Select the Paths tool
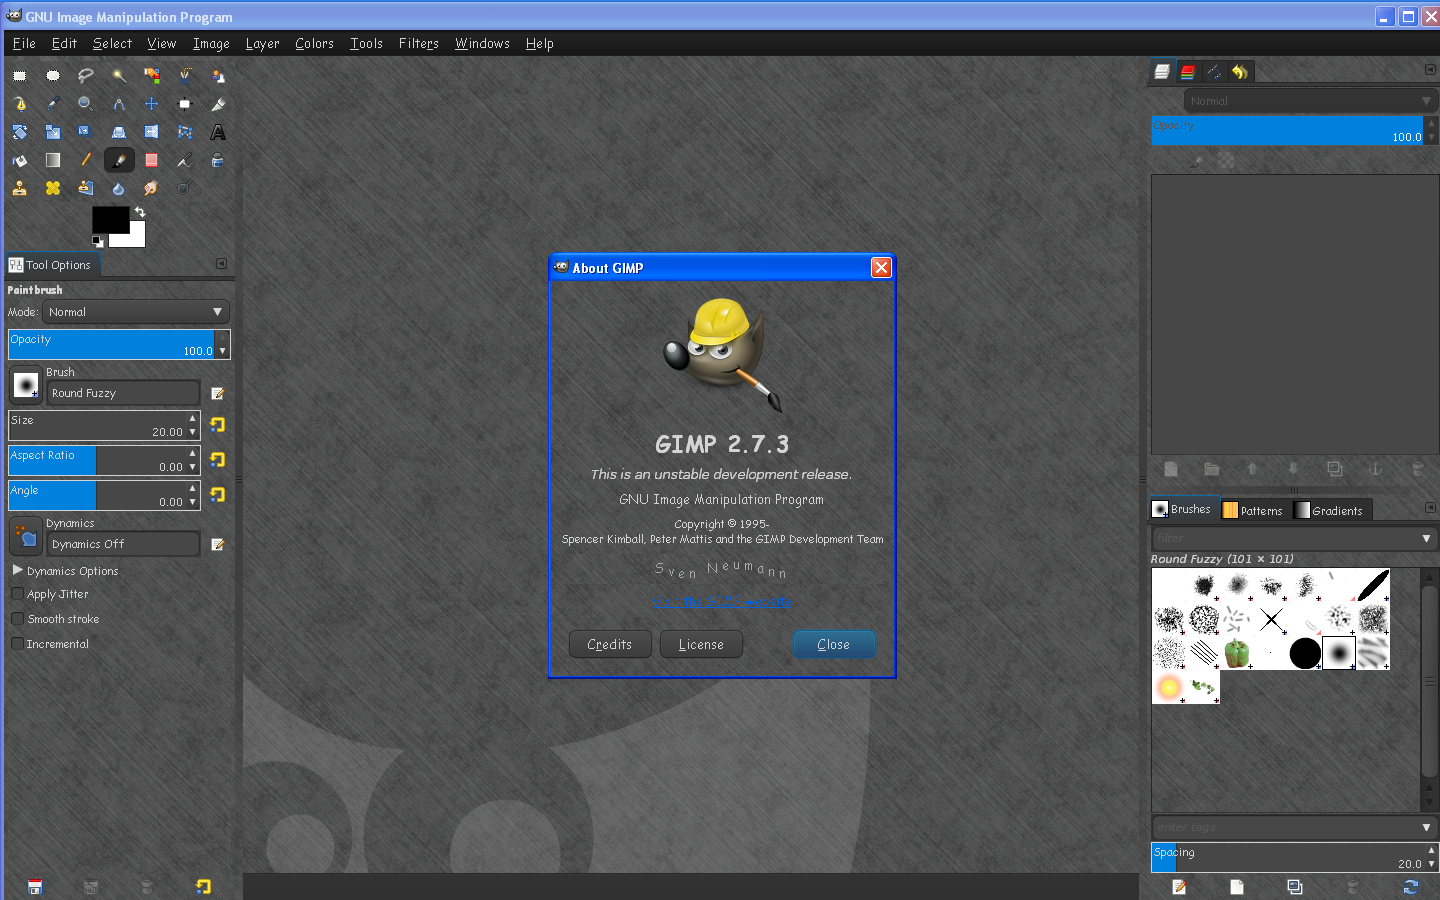This screenshot has height=900, width=1440. click(20, 104)
